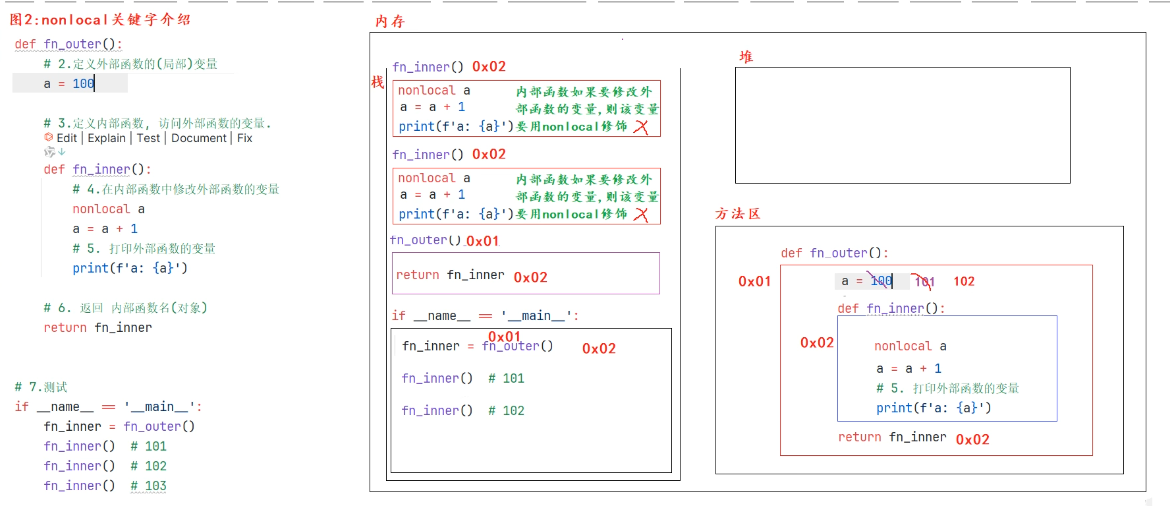Trigger the Fix code lens action
Image resolution: width=1170 pixels, height=506 pixels.
pos(245,138)
